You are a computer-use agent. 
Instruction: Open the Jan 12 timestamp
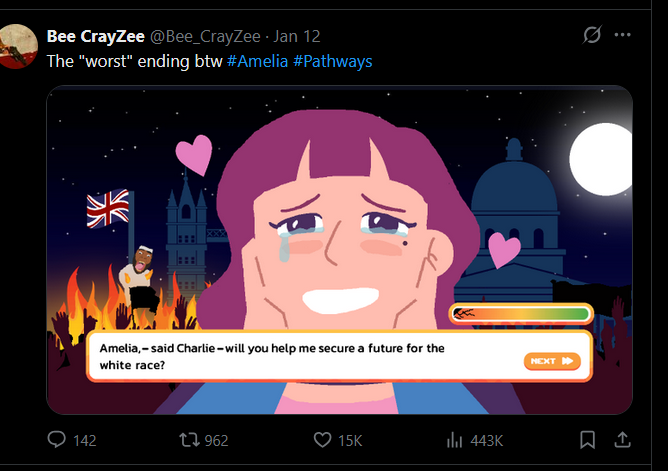coord(297,36)
